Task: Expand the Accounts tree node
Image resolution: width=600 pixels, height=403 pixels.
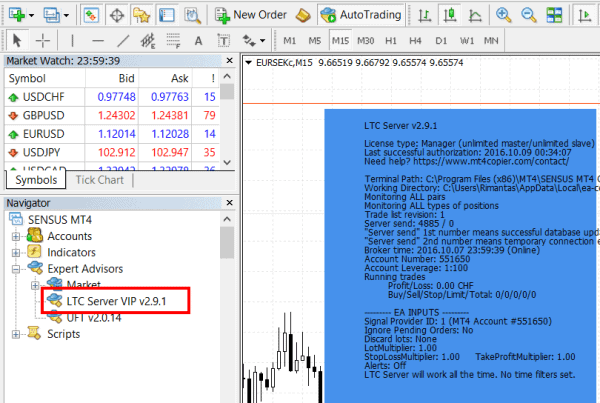Action: point(16,237)
